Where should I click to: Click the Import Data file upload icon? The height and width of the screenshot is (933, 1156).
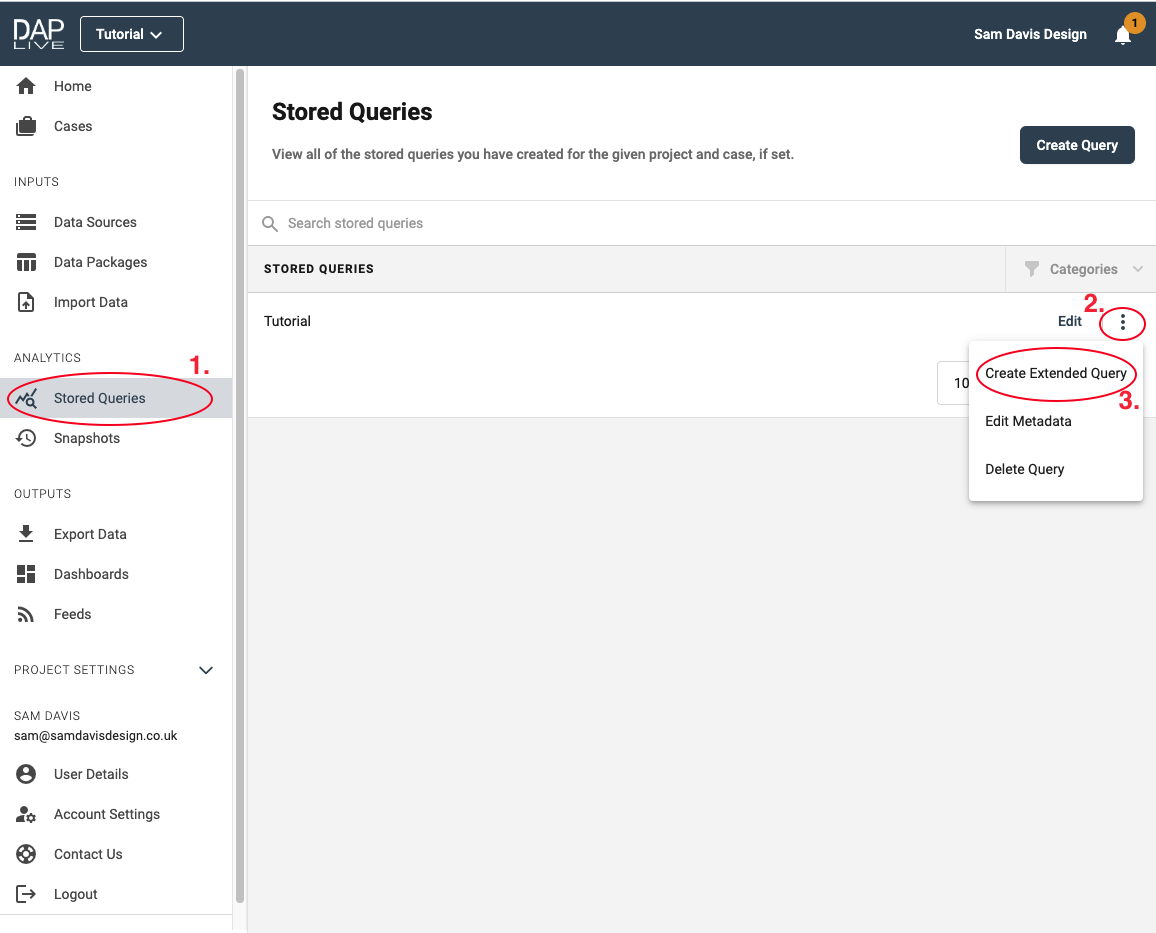click(x=26, y=302)
